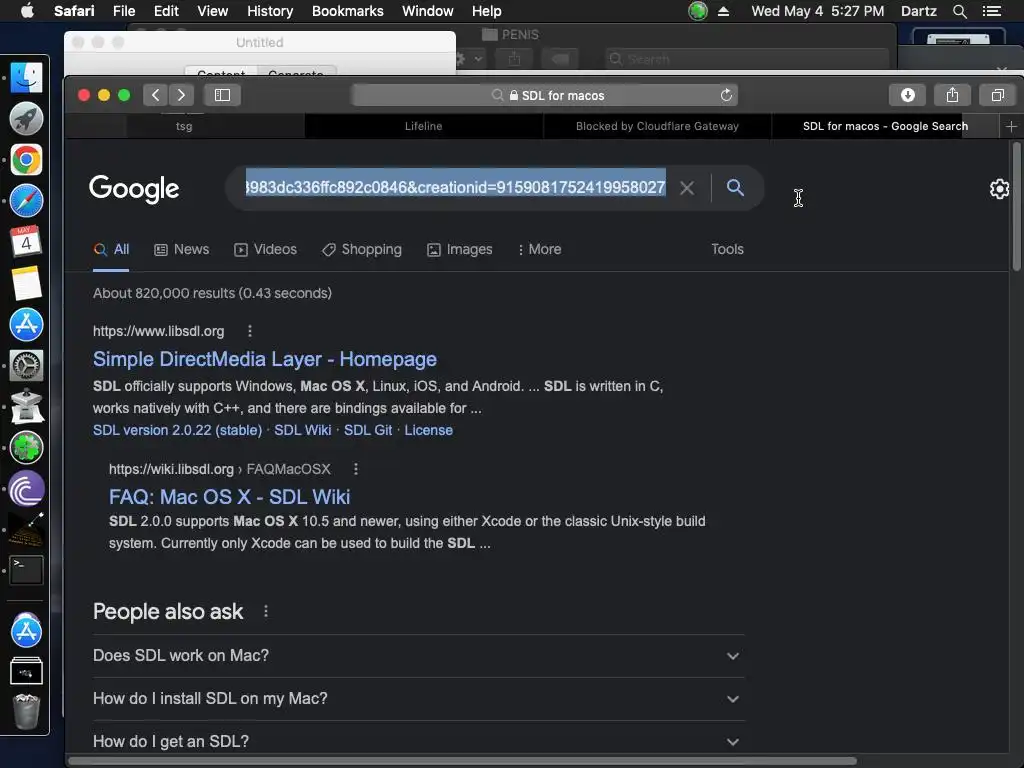This screenshot has width=1024, height=768.
Task: Switch to Blocked by Cloudflare Gateway tab
Action: 657,126
